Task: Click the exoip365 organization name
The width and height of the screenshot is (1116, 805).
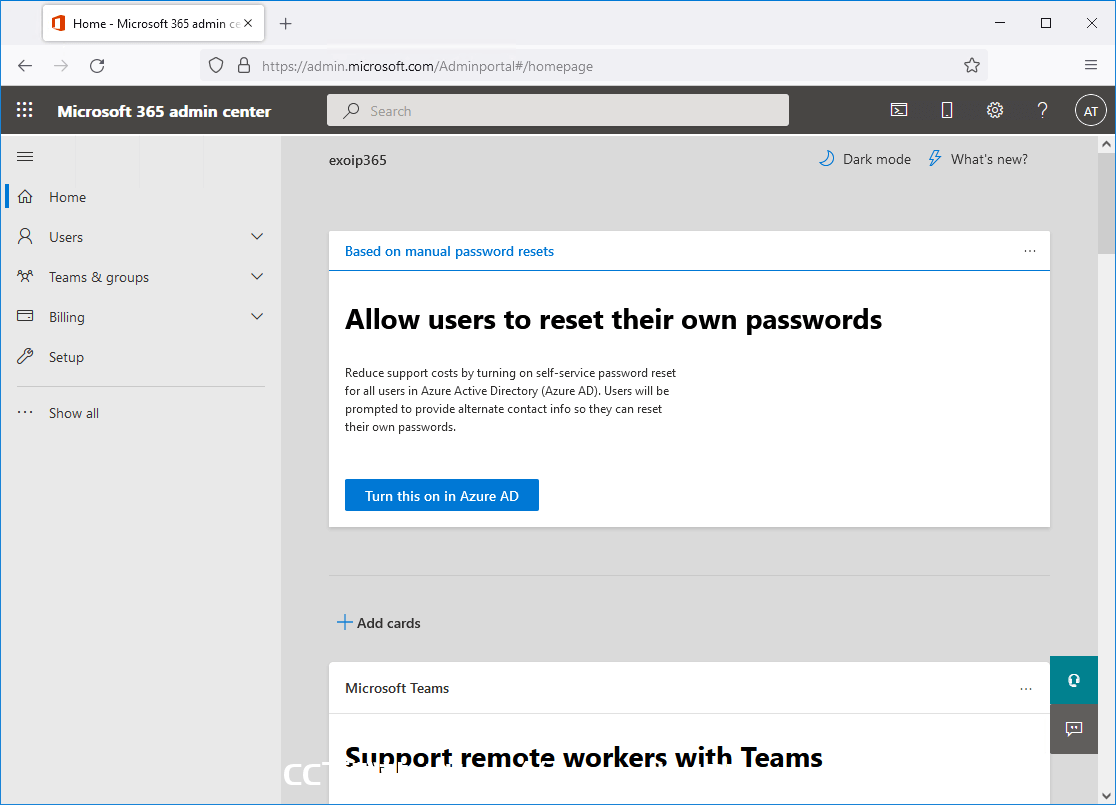Action: tap(357, 160)
